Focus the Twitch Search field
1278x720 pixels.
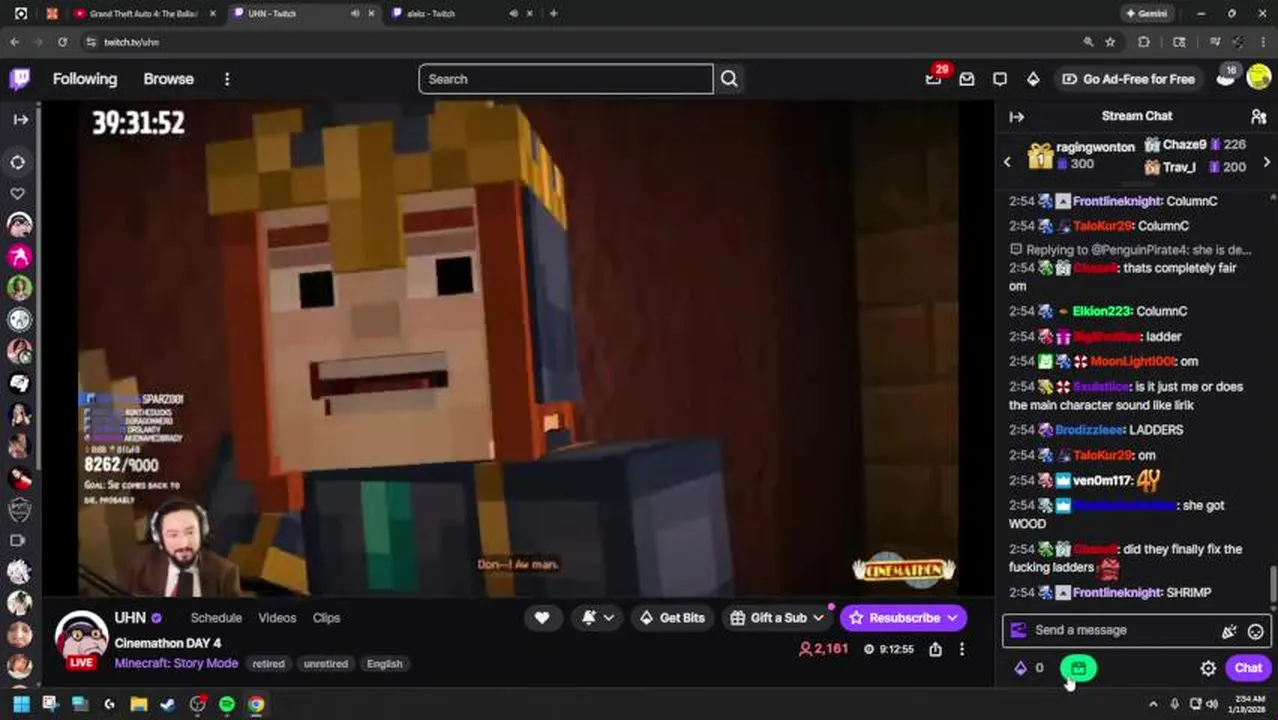tap(566, 79)
